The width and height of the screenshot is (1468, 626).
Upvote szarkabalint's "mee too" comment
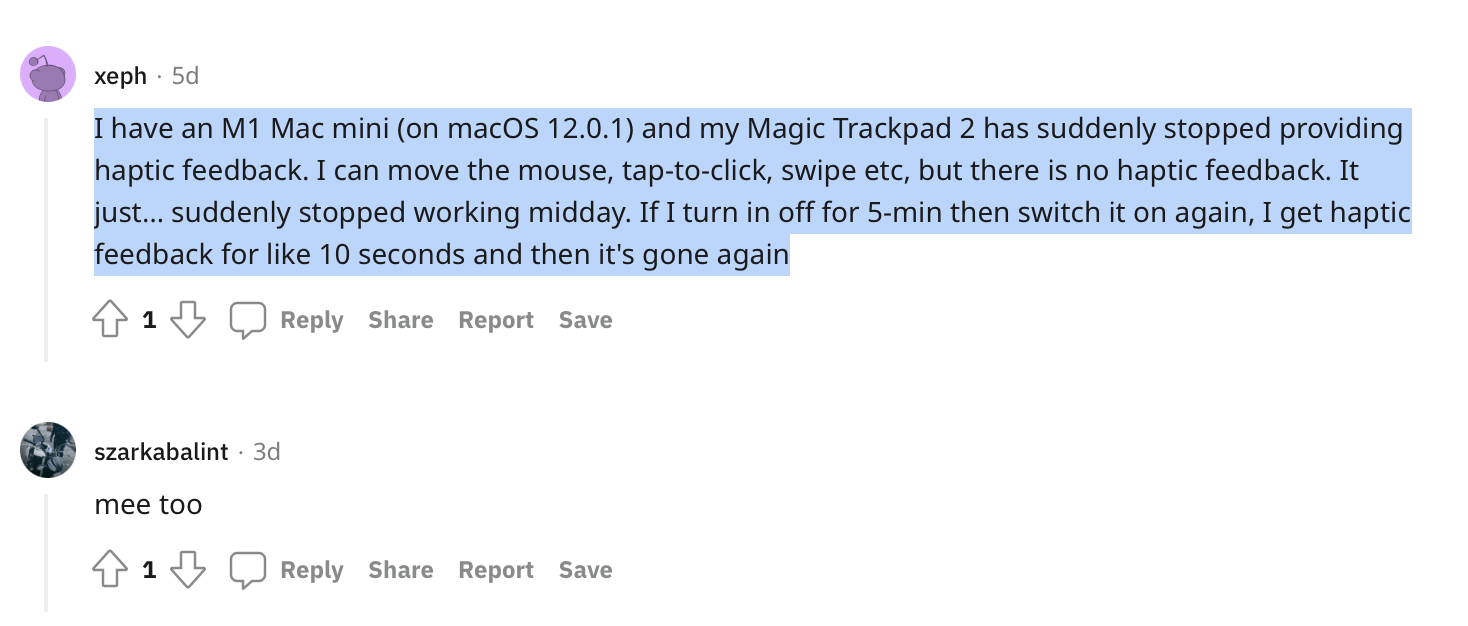click(x=110, y=570)
